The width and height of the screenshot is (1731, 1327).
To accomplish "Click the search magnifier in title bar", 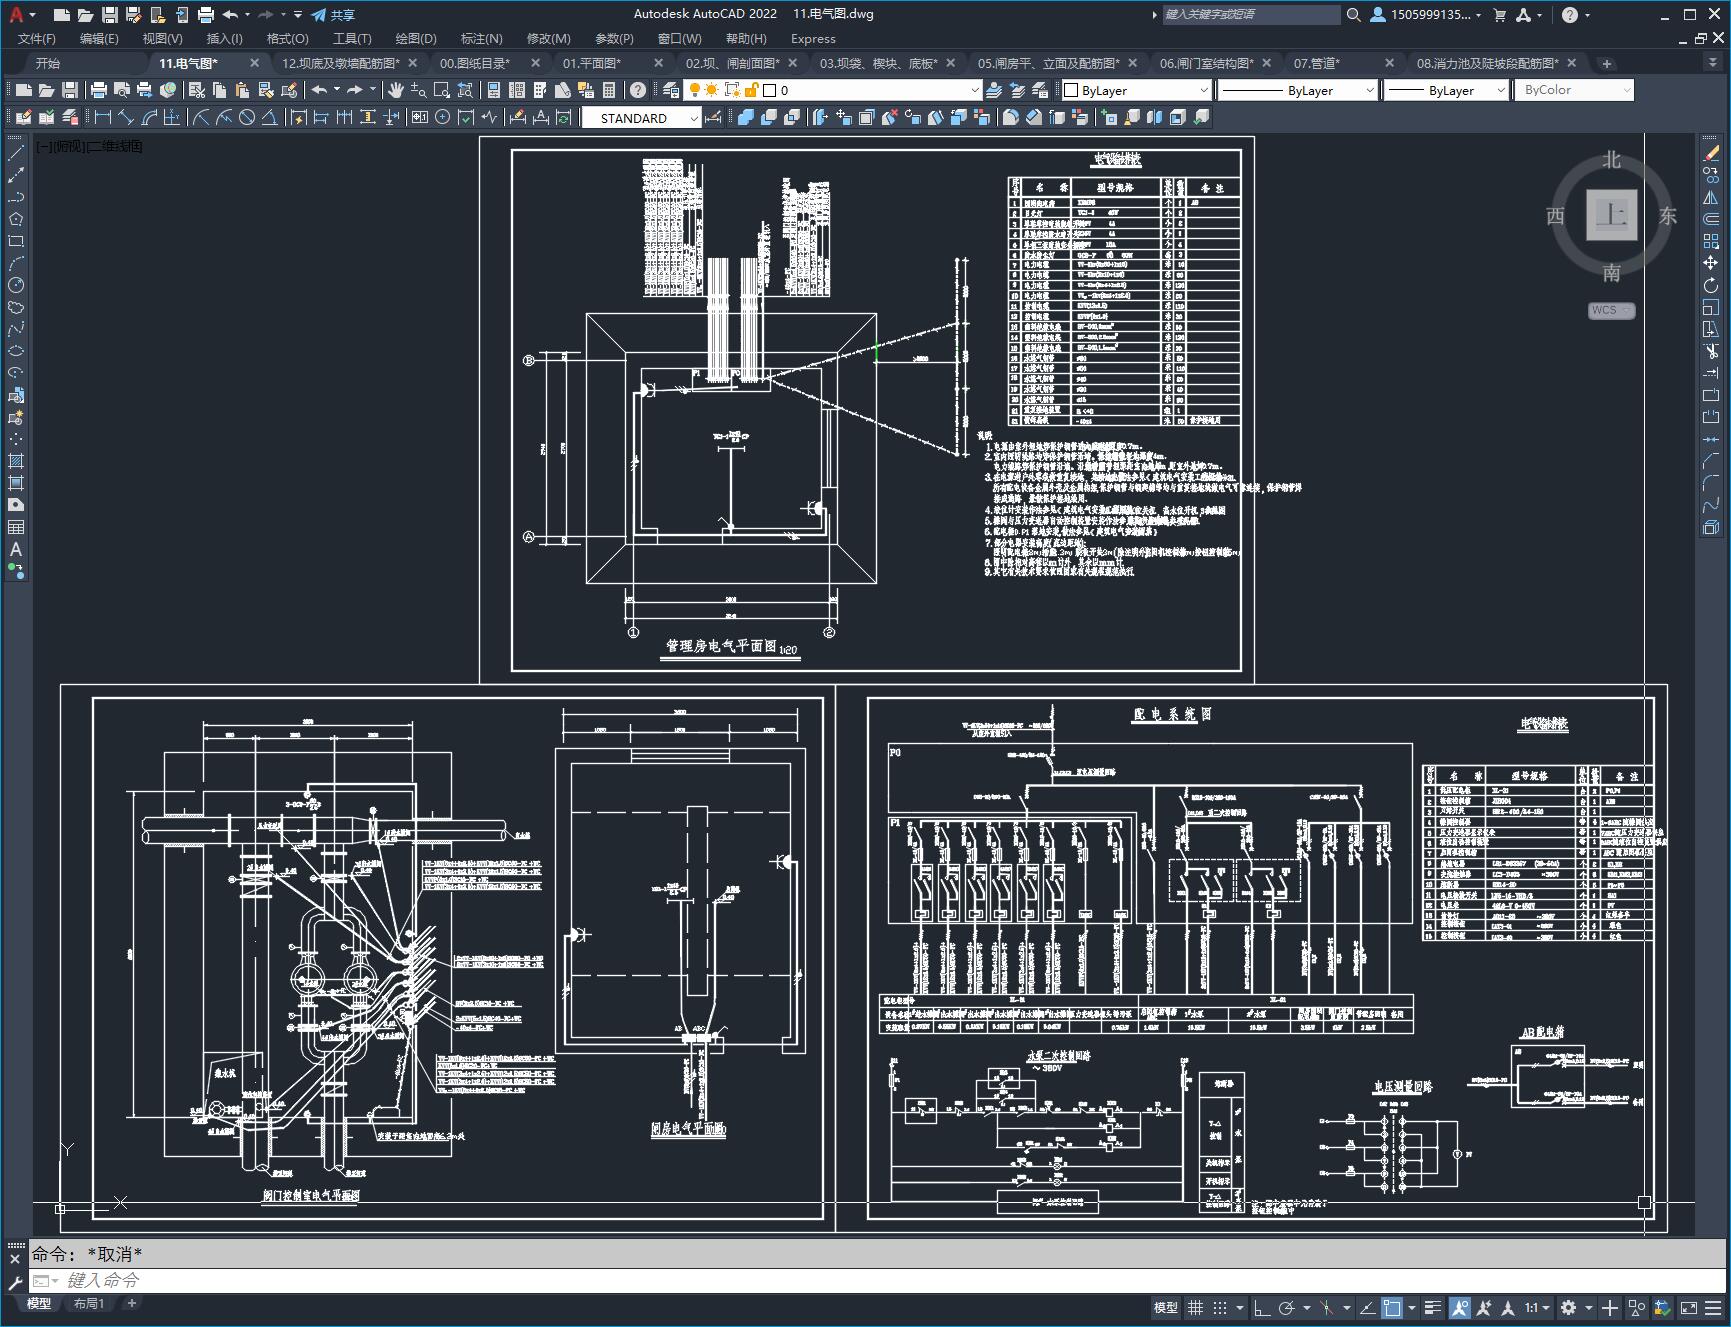I will pos(1353,15).
